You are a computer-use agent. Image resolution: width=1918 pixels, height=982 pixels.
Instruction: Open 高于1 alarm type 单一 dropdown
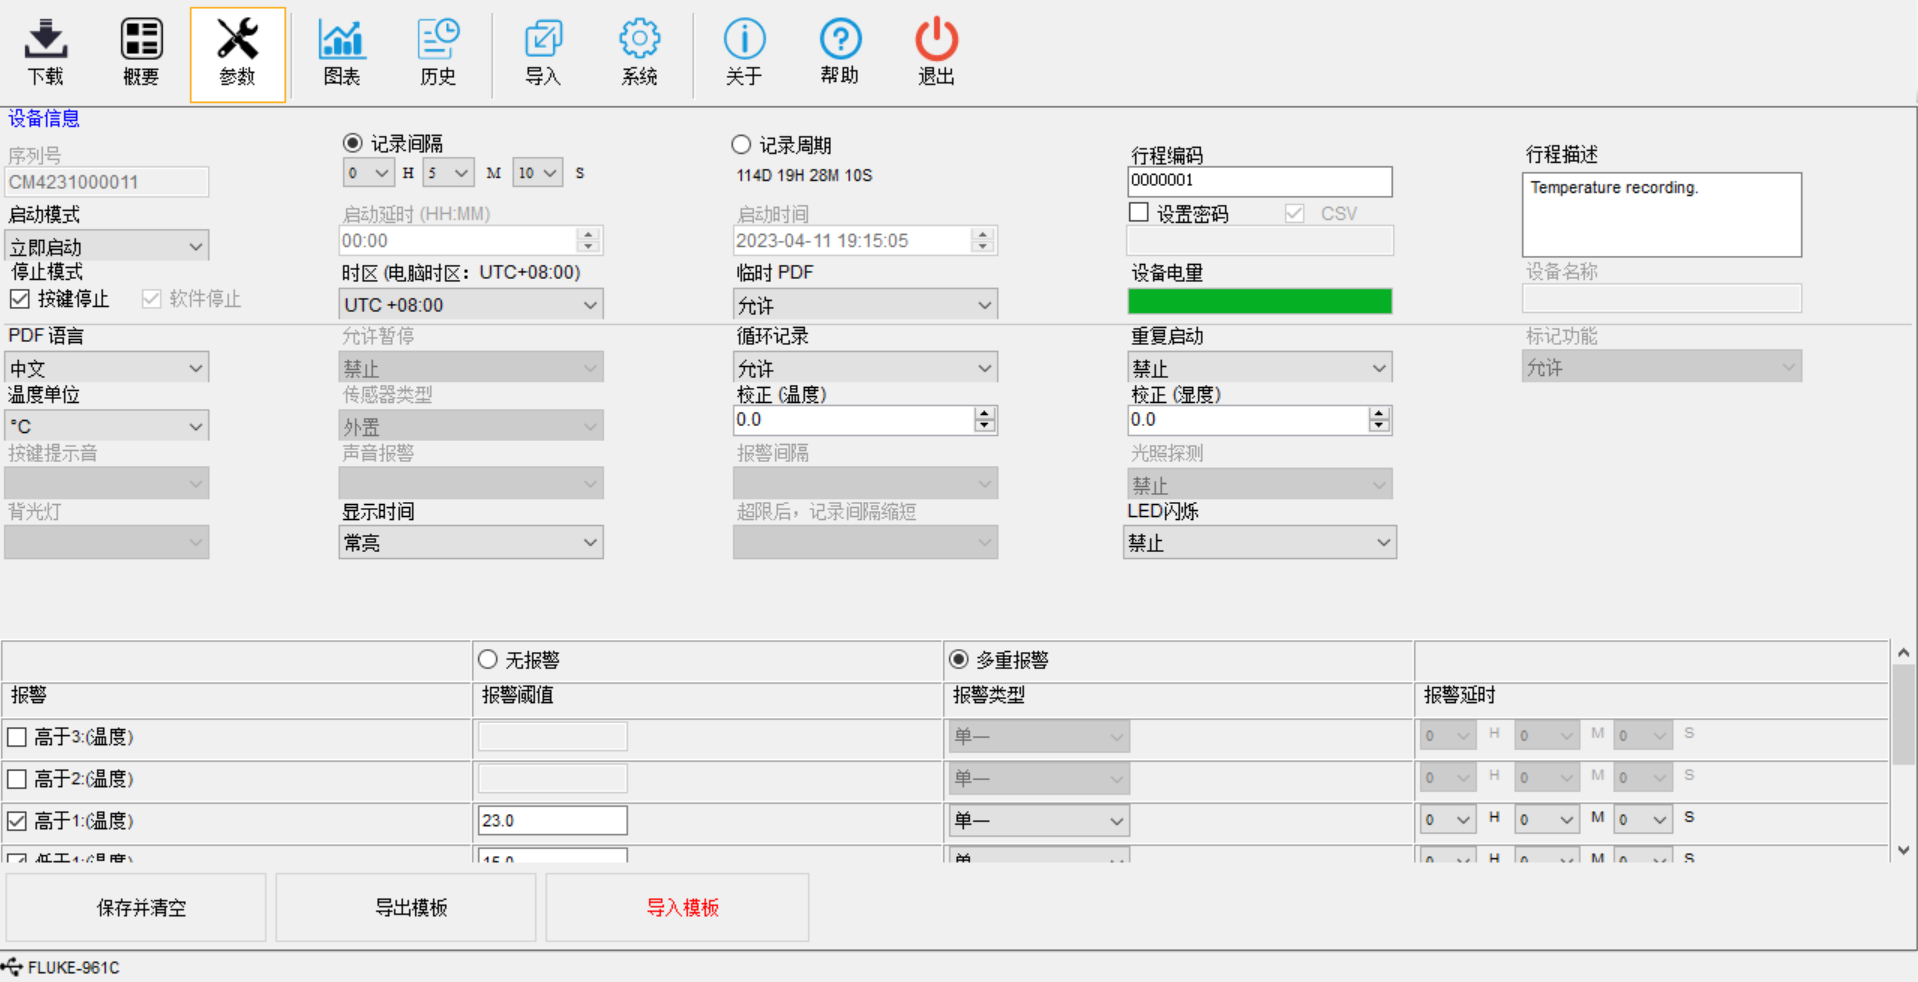click(1039, 821)
